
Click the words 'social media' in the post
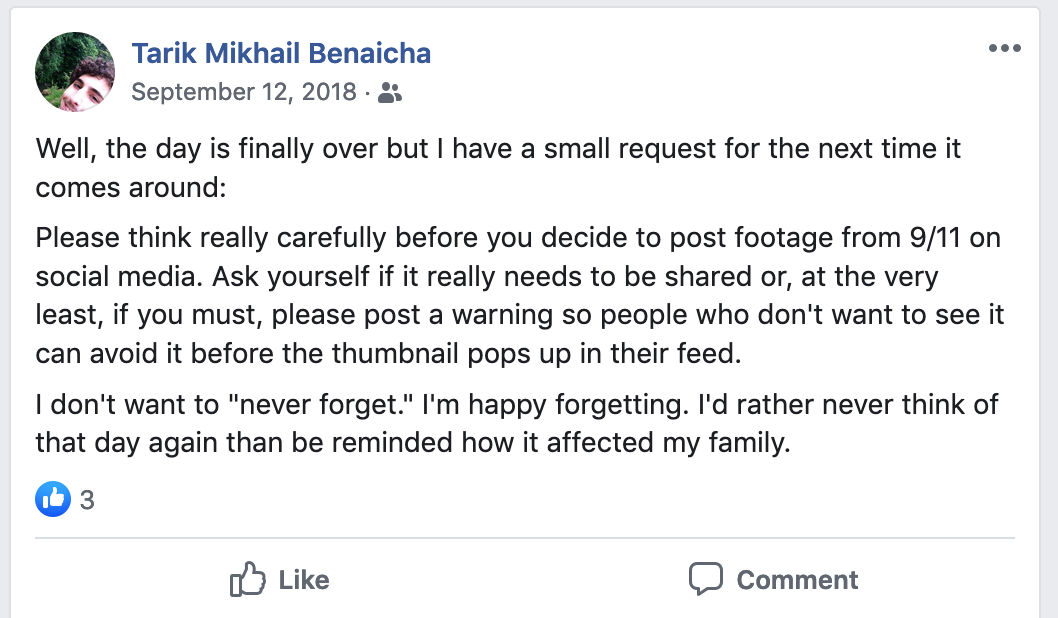tap(116, 277)
